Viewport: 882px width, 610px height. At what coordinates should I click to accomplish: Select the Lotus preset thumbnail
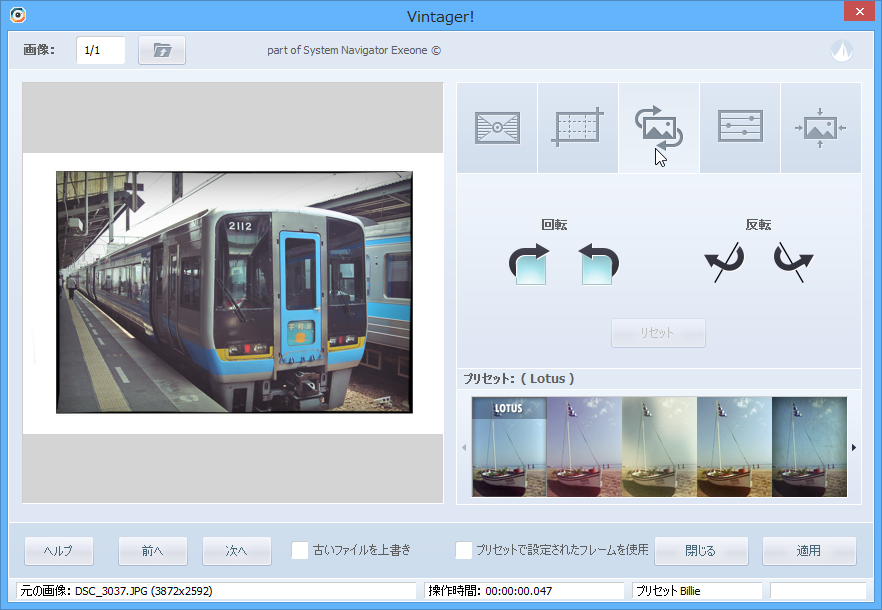508,447
